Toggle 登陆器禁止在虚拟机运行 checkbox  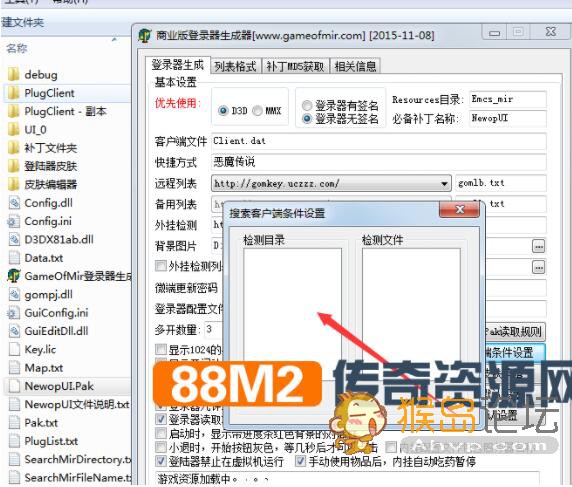click(161, 461)
